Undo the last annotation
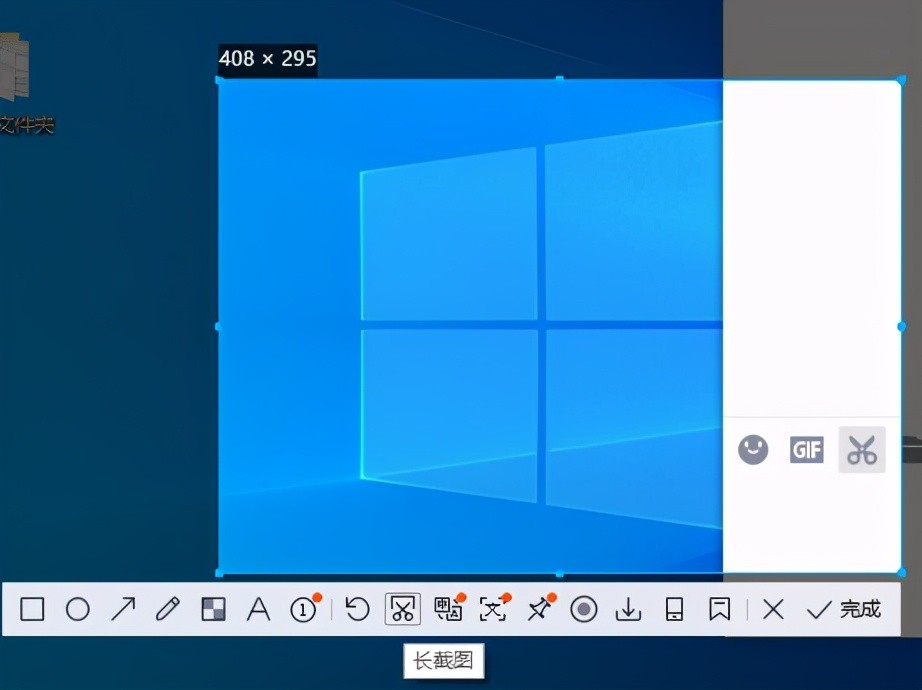The image size is (922, 690). [357, 609]
